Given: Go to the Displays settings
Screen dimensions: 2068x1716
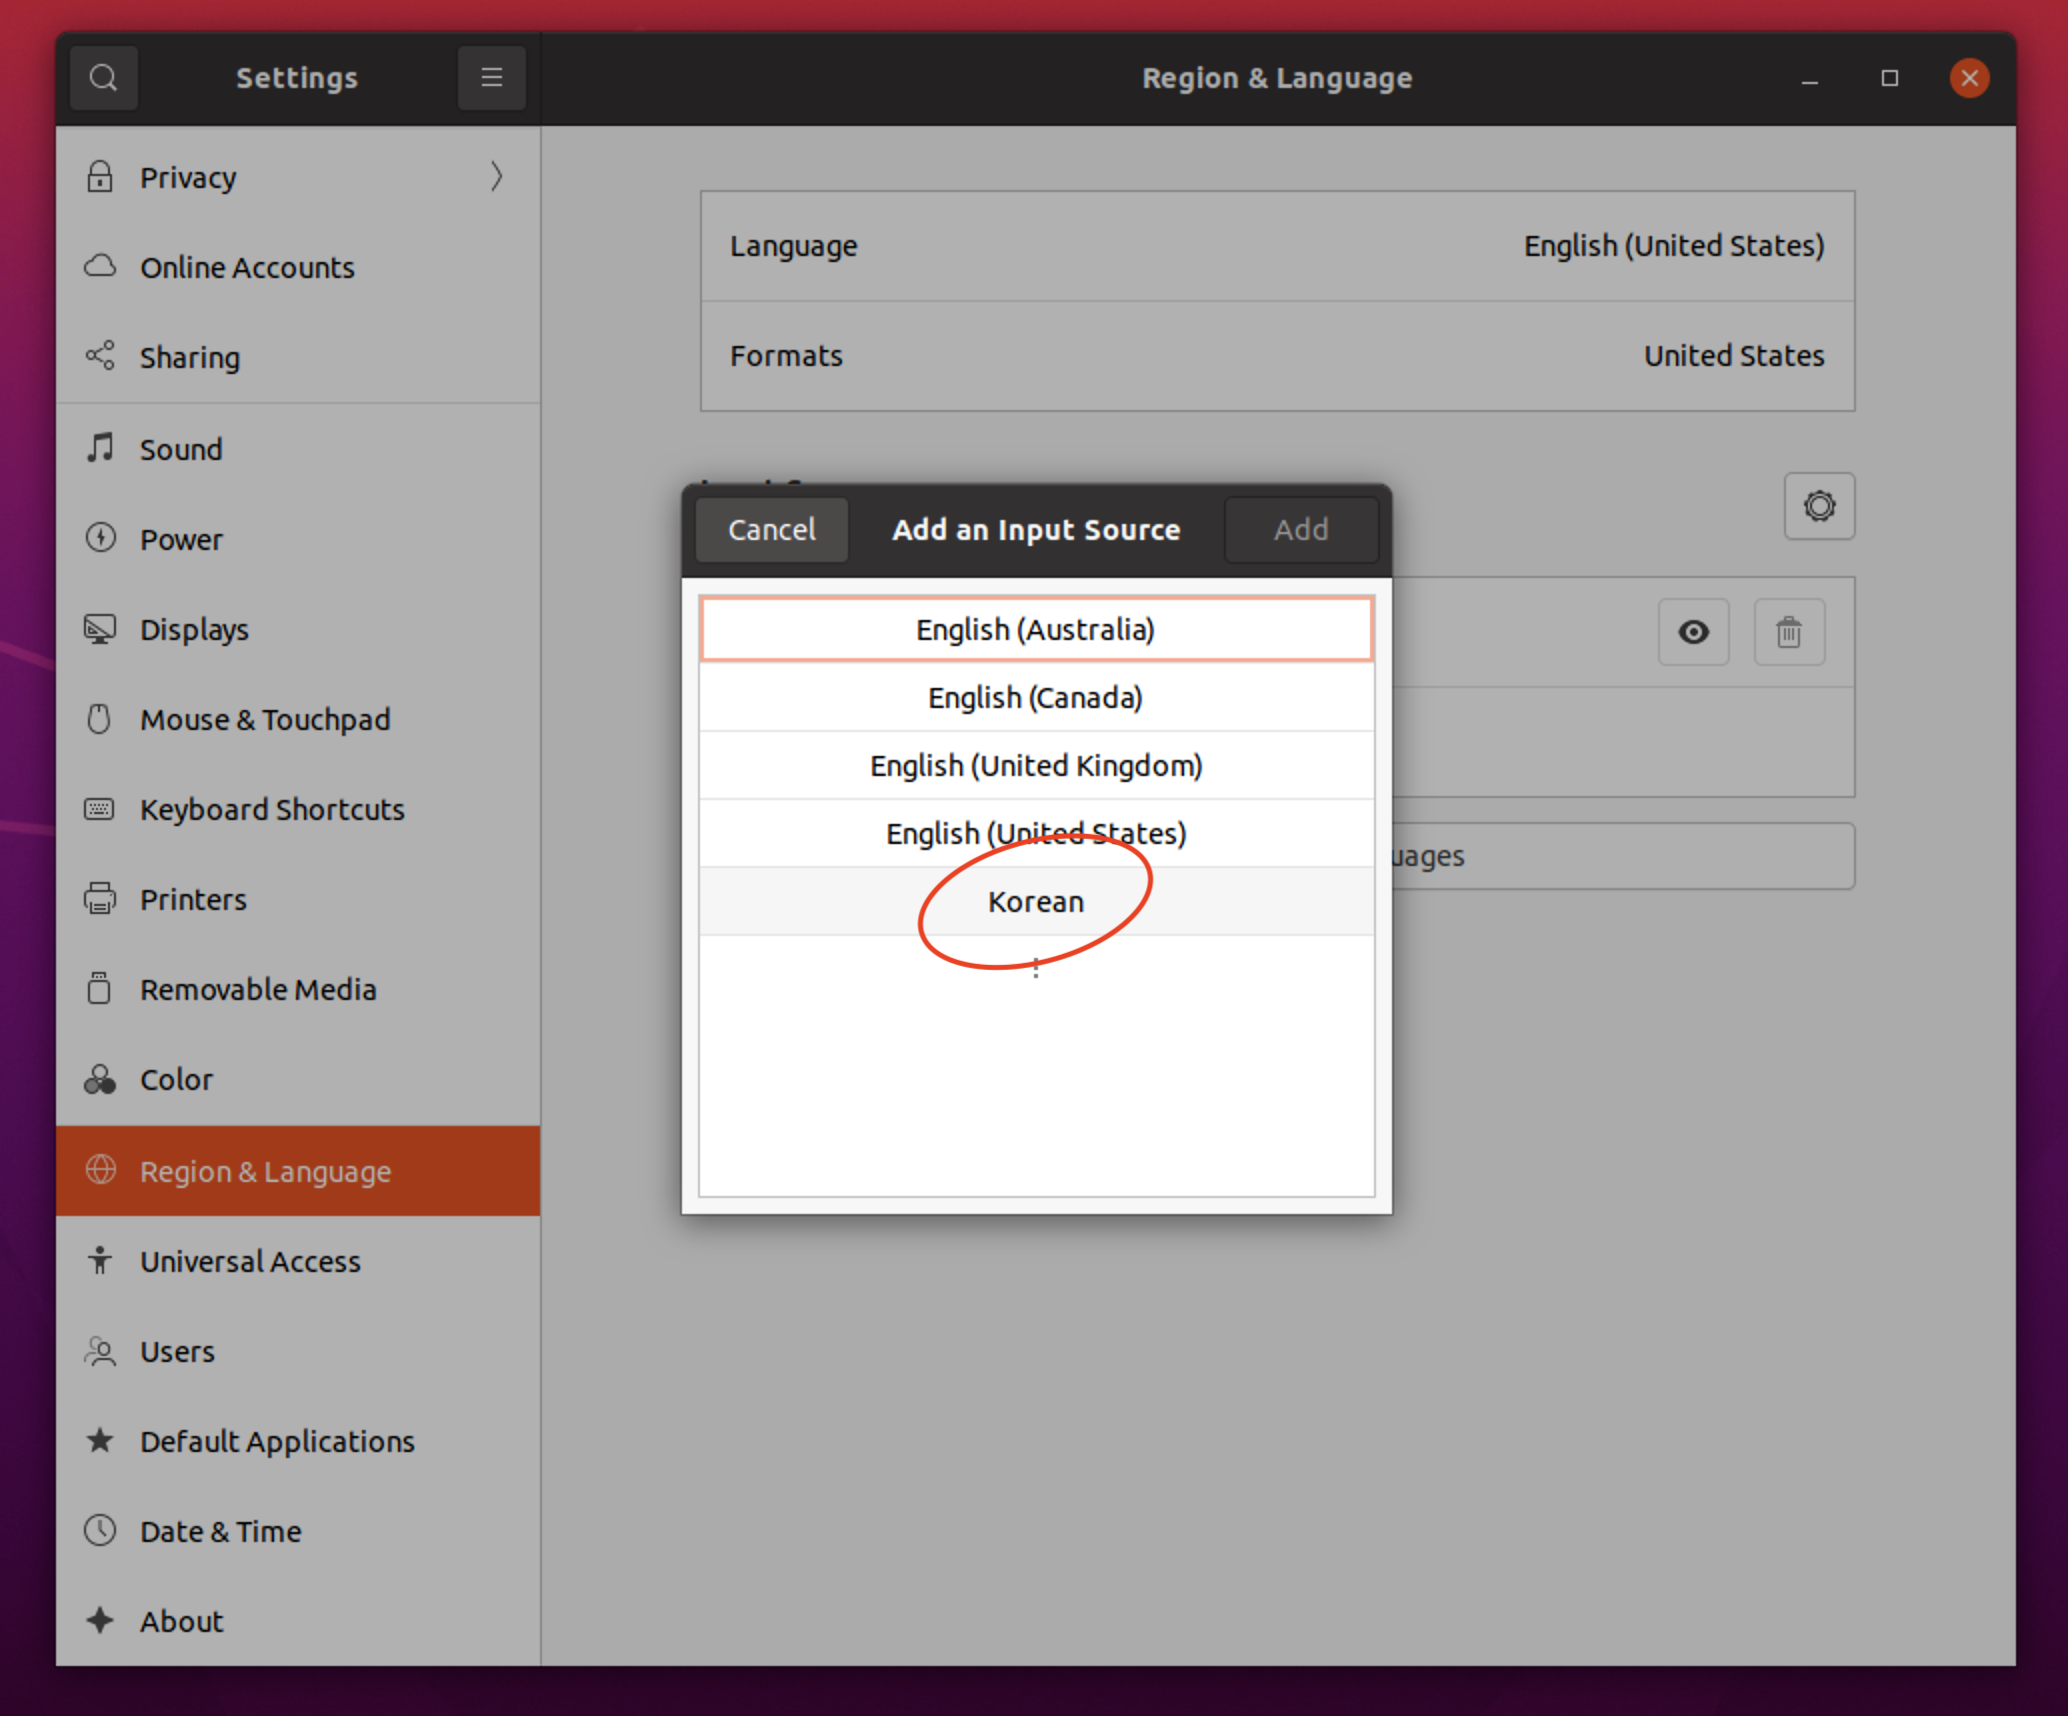Looking at the screenshot, I should click(x=194, y=629).
